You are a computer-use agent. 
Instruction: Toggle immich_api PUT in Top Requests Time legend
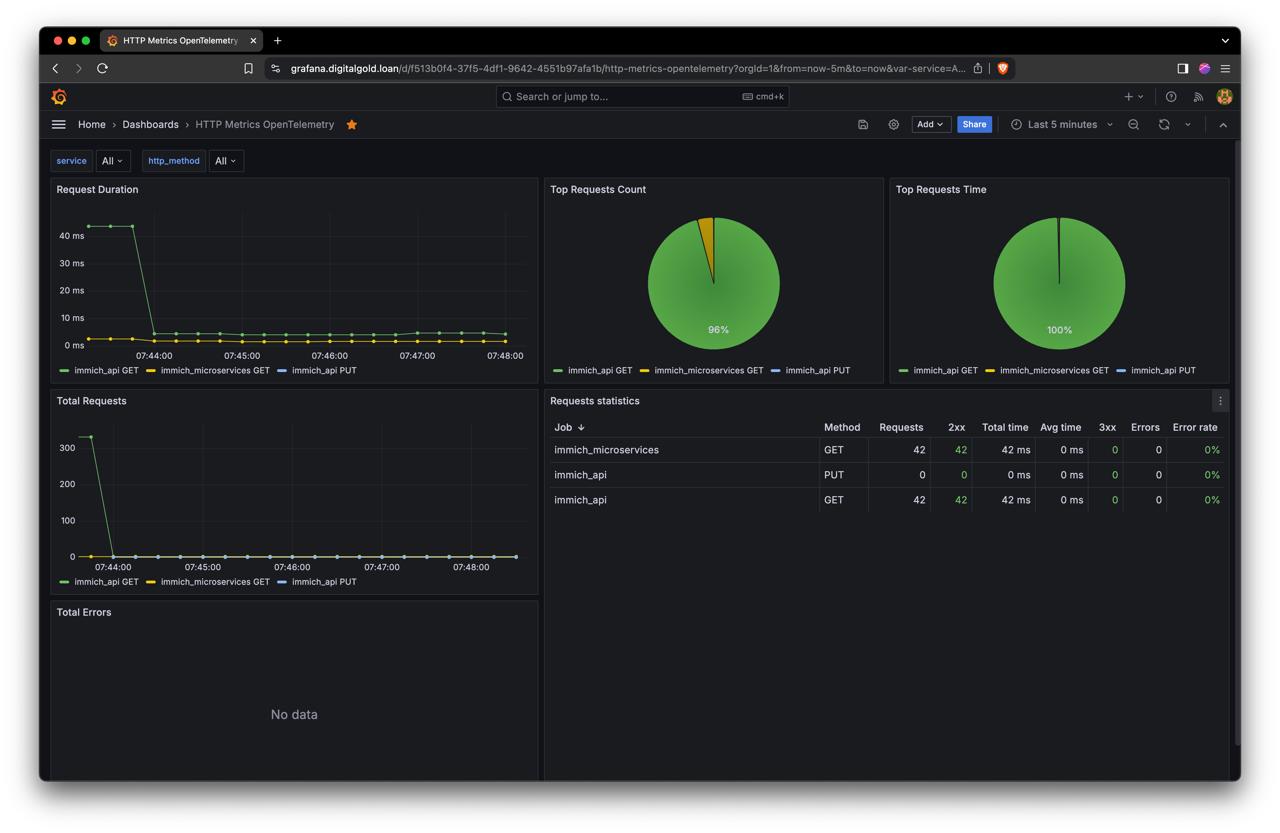1163,371
